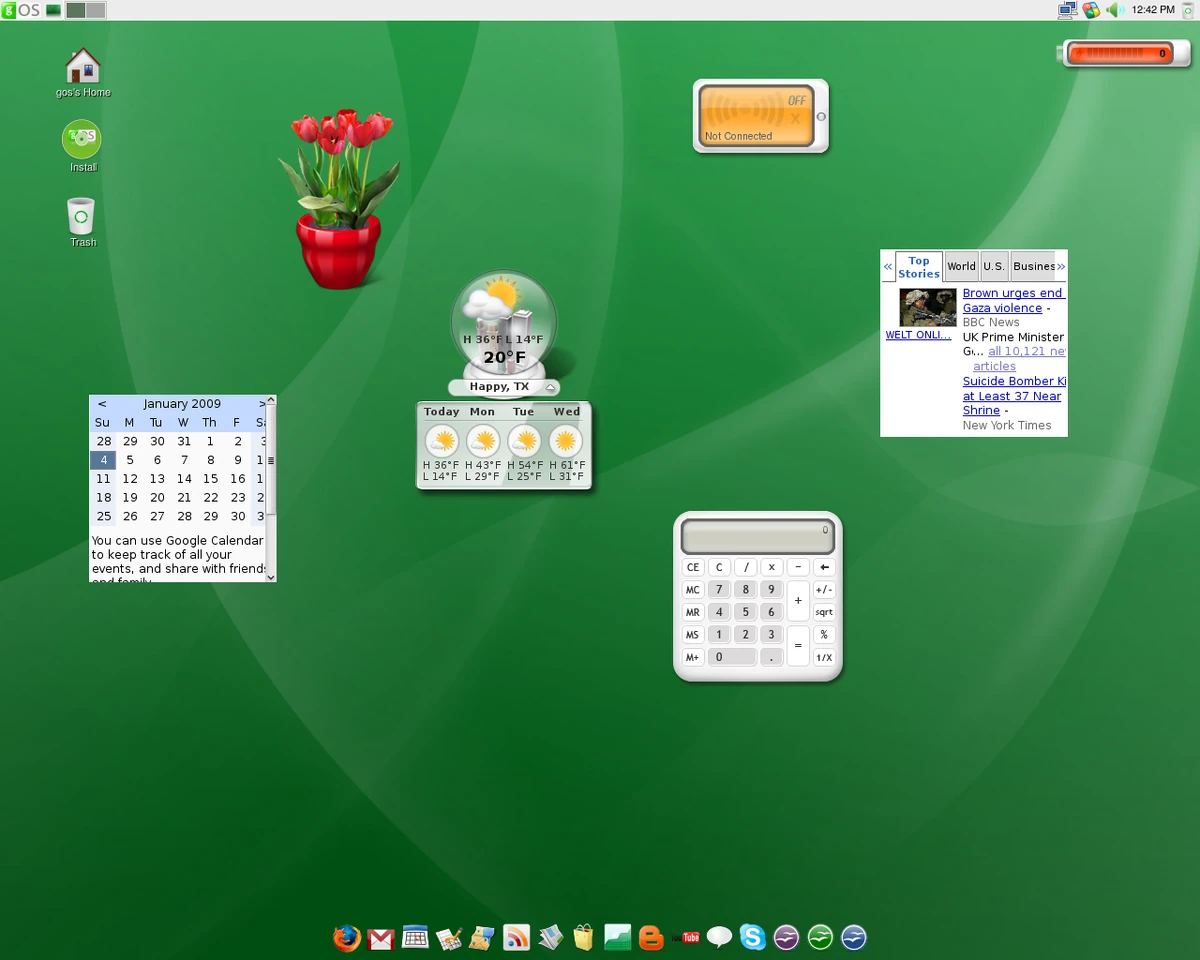Expand the Happy, TX location dropdown
The height and width of the screenshot is (960, 1200).
tap(550, 388)
